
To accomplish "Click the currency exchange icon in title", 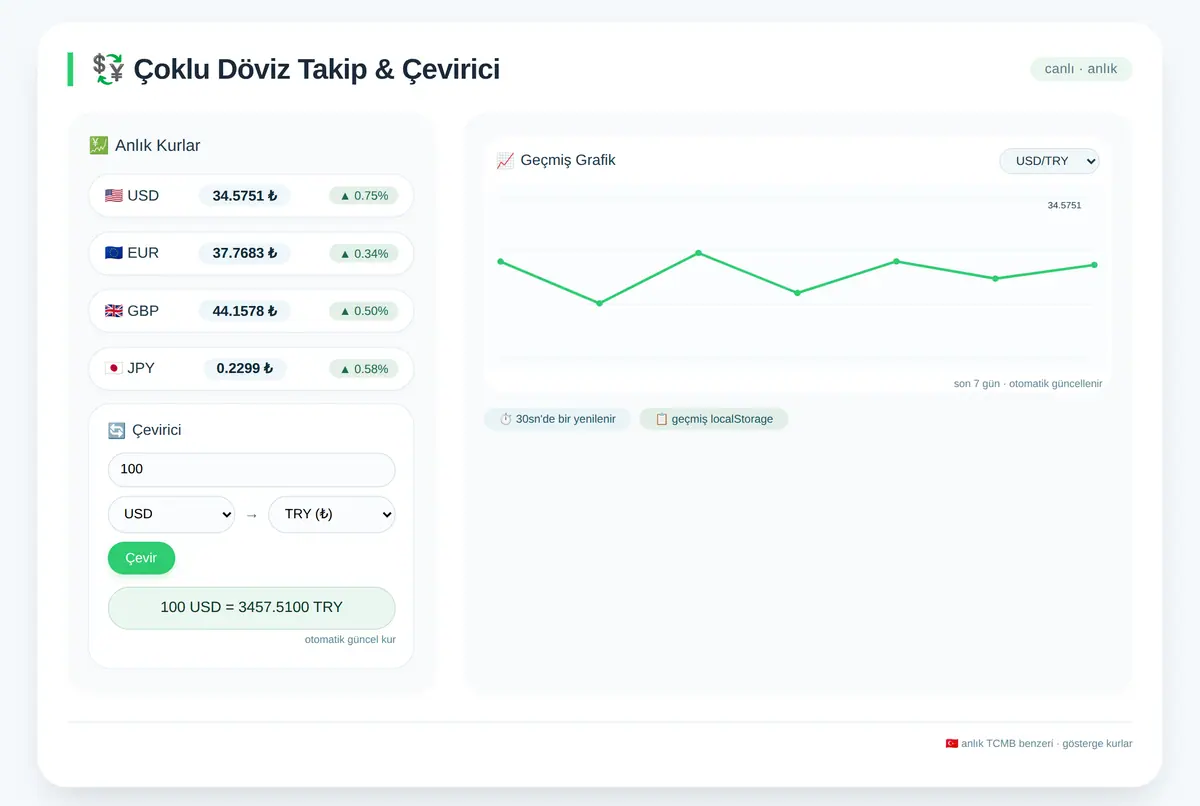I will pos(108,69).
